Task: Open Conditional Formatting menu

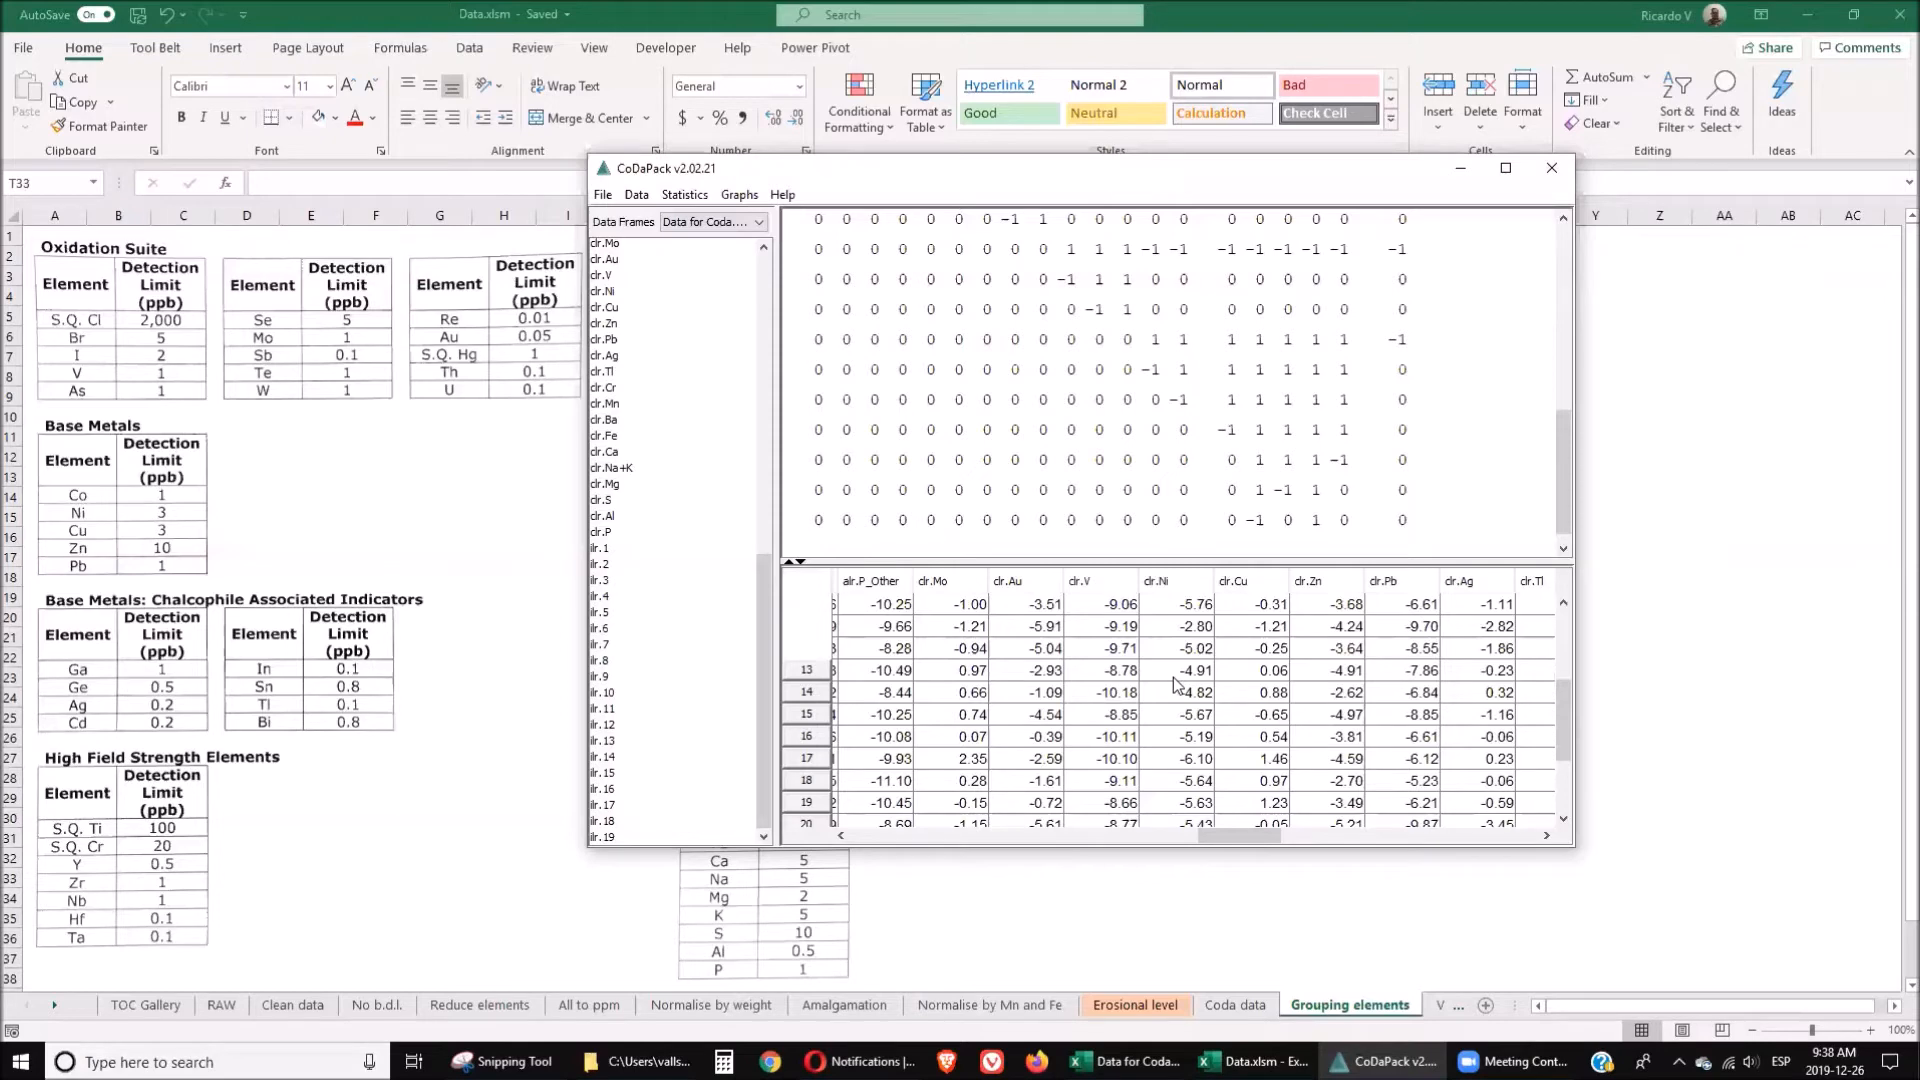Action: (858, 103)
